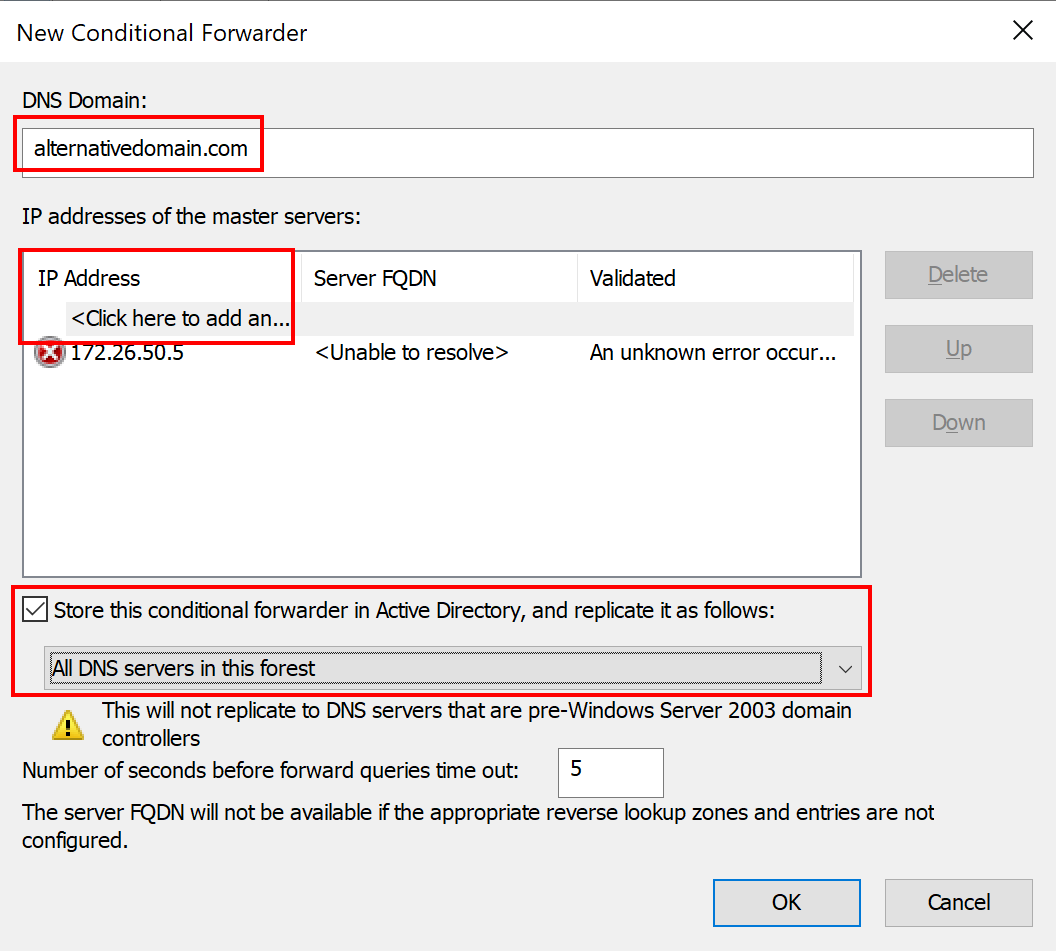Click the Delete button
1056x951 pixels.
958,275
